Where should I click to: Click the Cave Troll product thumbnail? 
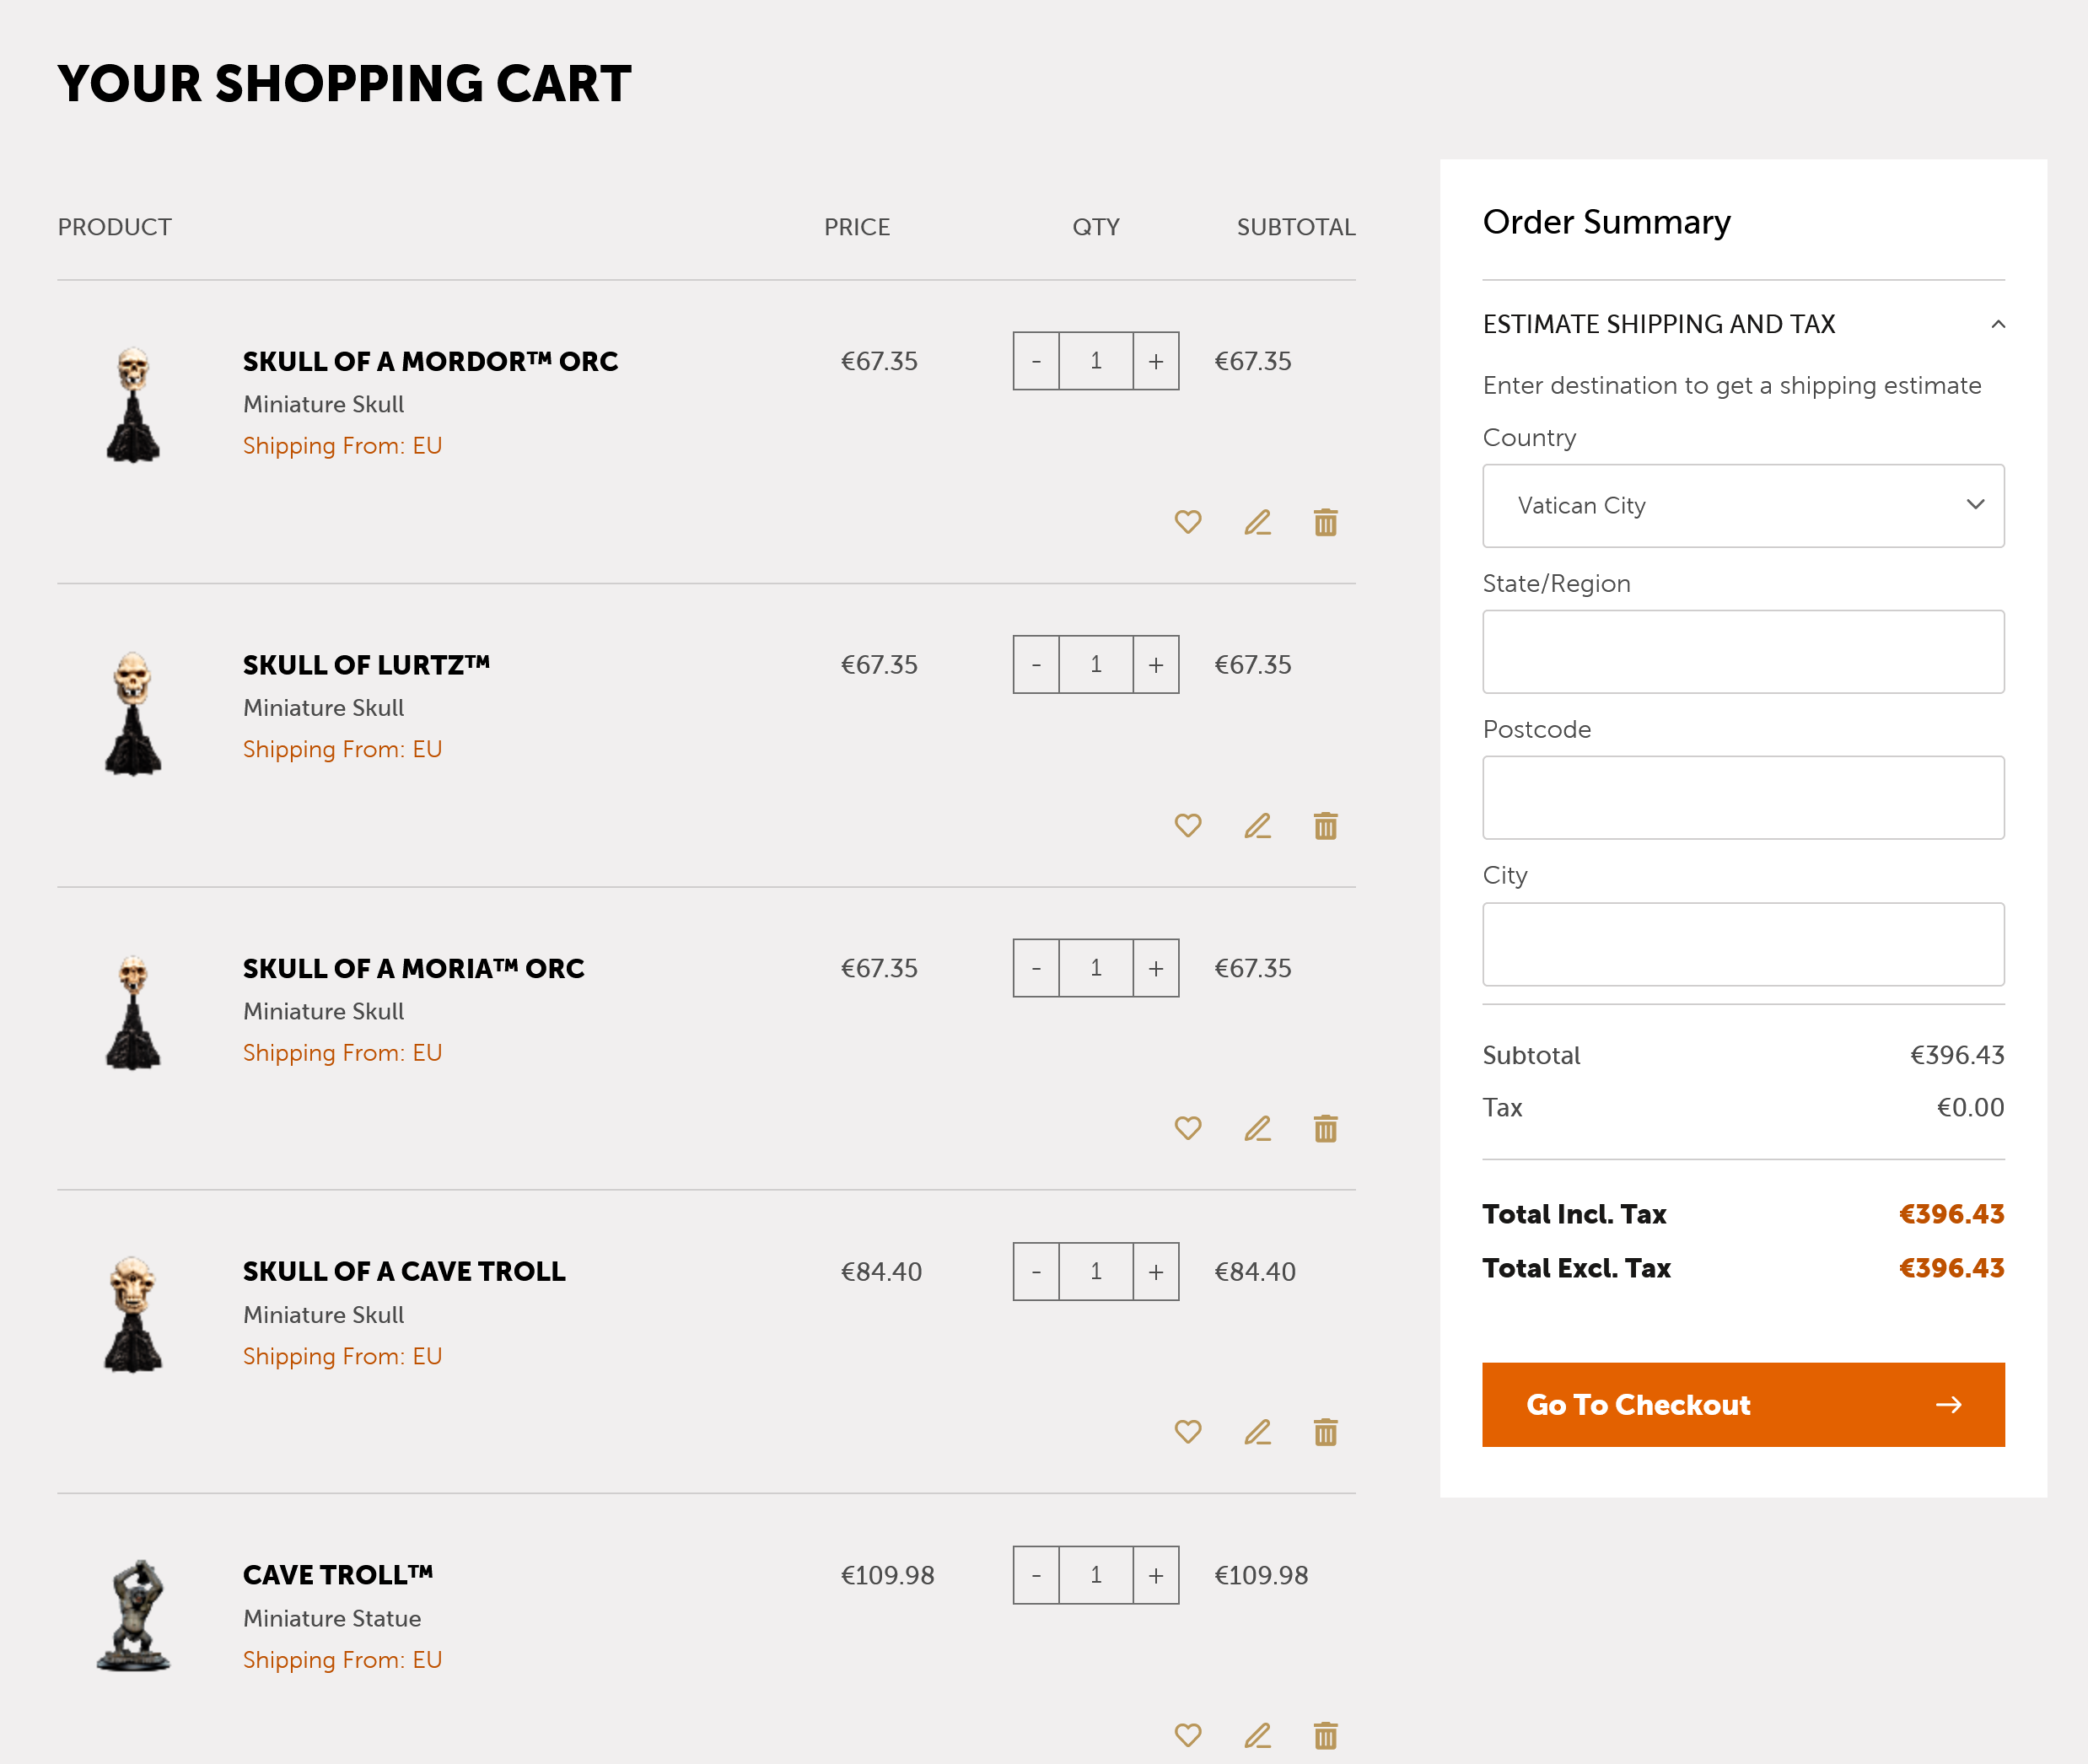(x=134, y=1615)
